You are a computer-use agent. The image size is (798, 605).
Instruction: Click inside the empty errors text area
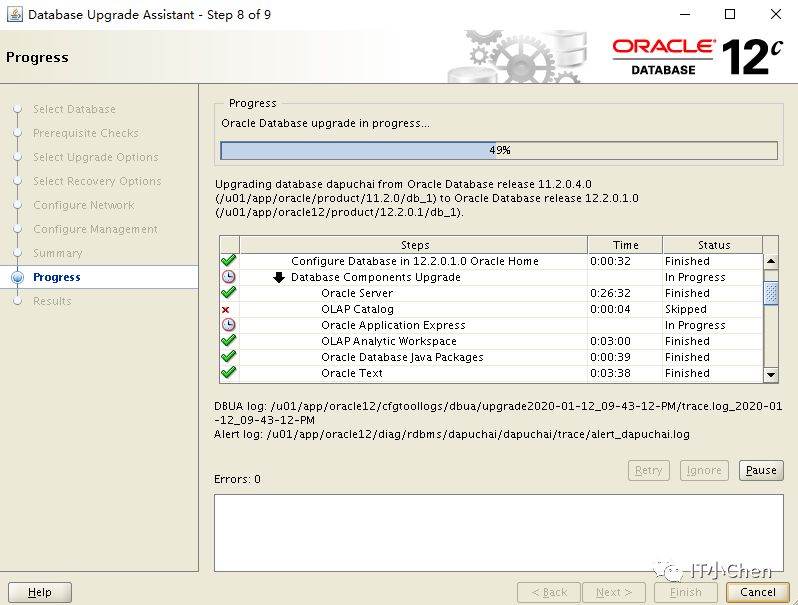point(498,533)
